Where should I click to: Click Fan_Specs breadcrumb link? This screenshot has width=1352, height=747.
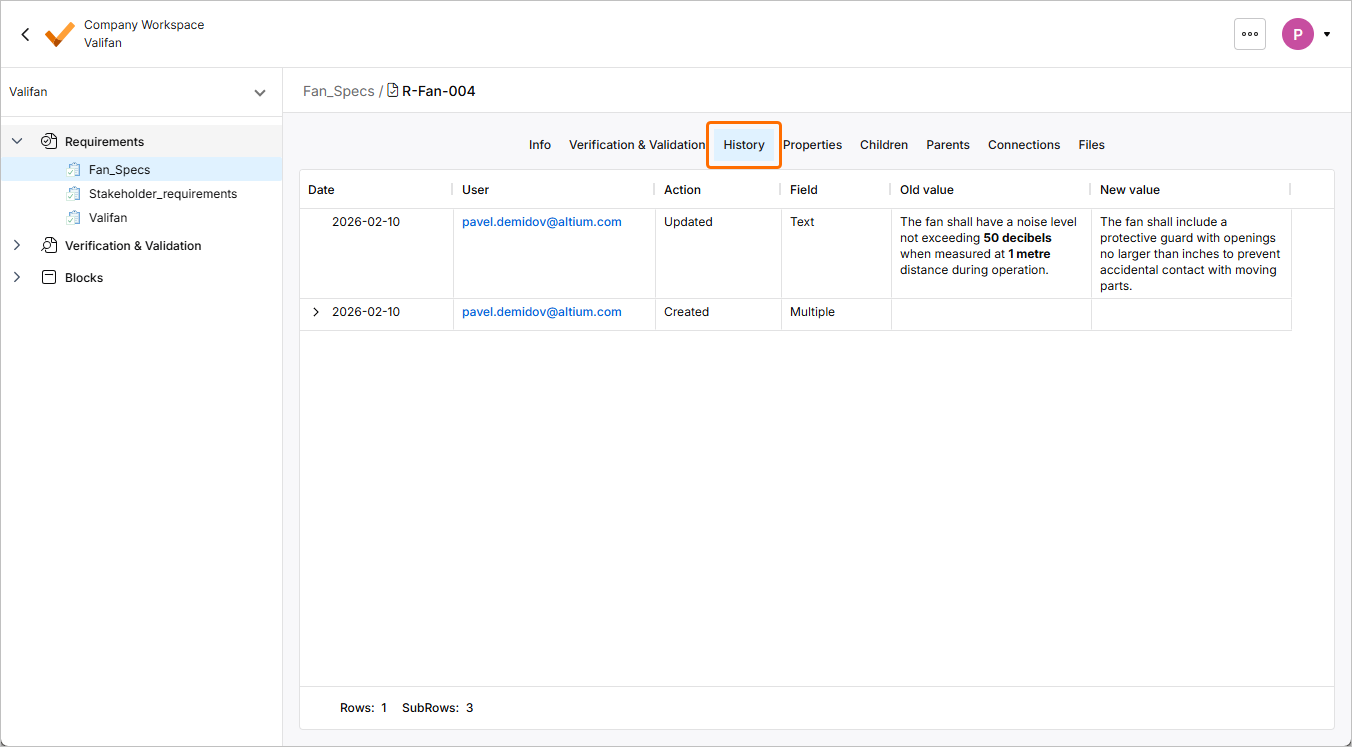[x=339, y=91]
